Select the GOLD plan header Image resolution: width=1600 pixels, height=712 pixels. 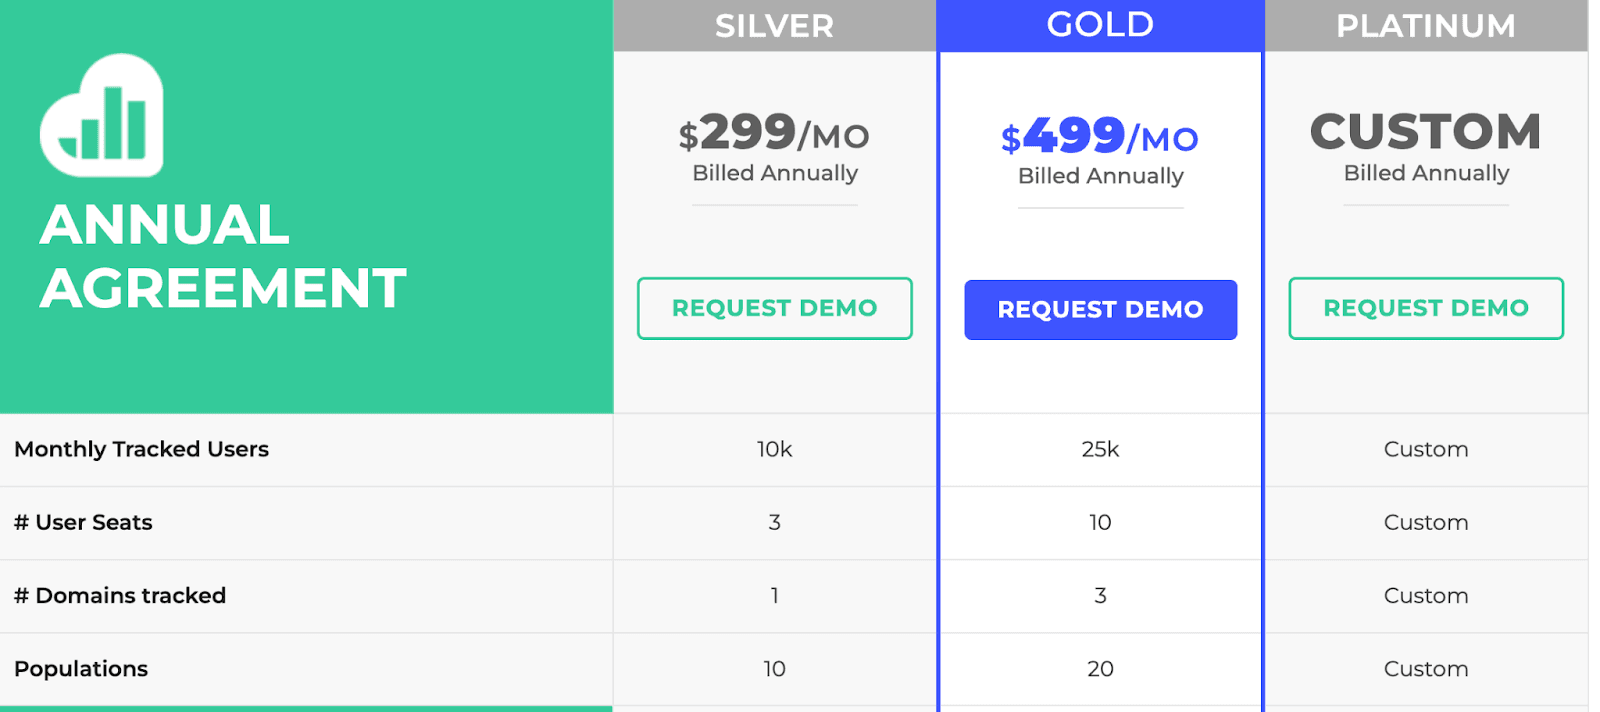(x=1100, y=25)
